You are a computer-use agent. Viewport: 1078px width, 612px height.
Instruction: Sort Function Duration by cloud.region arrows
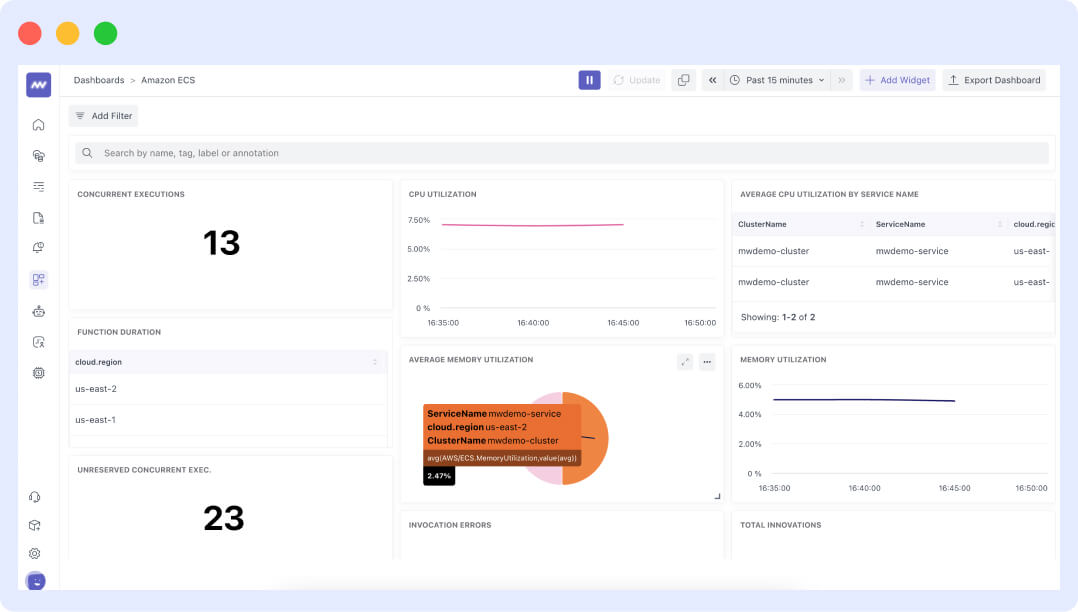[x=375, y=362]
